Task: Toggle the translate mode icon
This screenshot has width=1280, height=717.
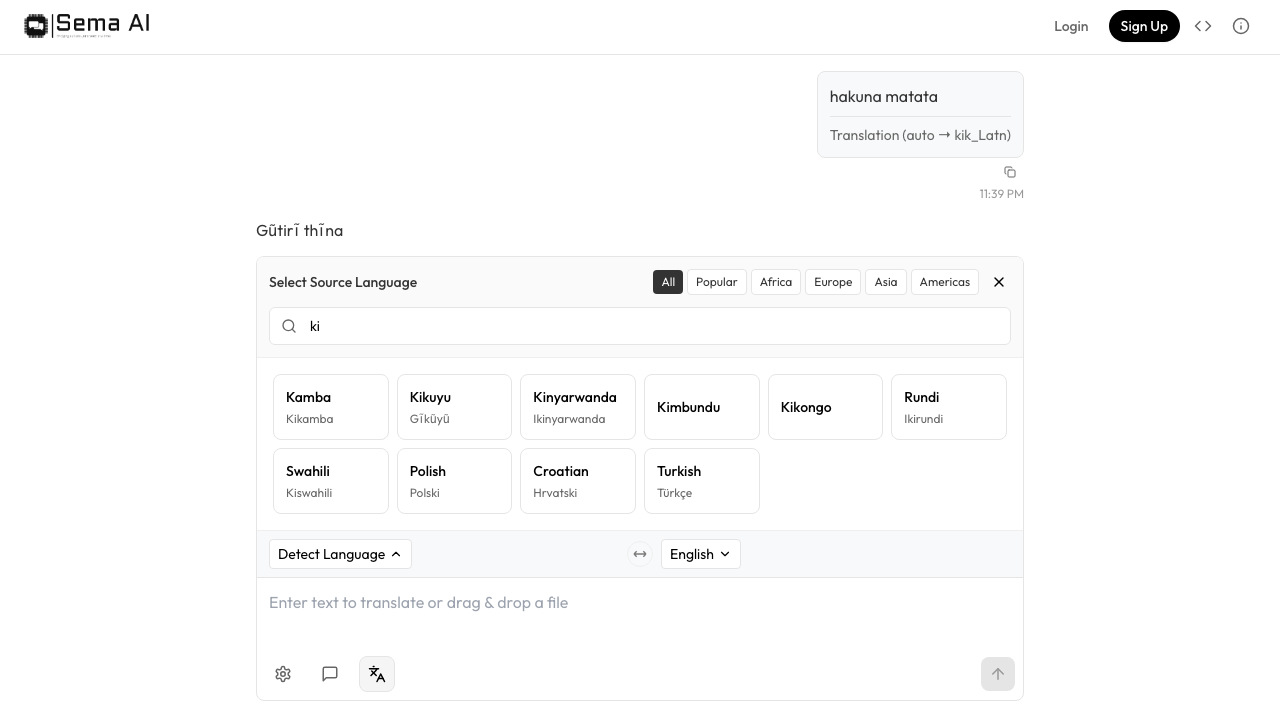Action: click(x=377, y=674)
